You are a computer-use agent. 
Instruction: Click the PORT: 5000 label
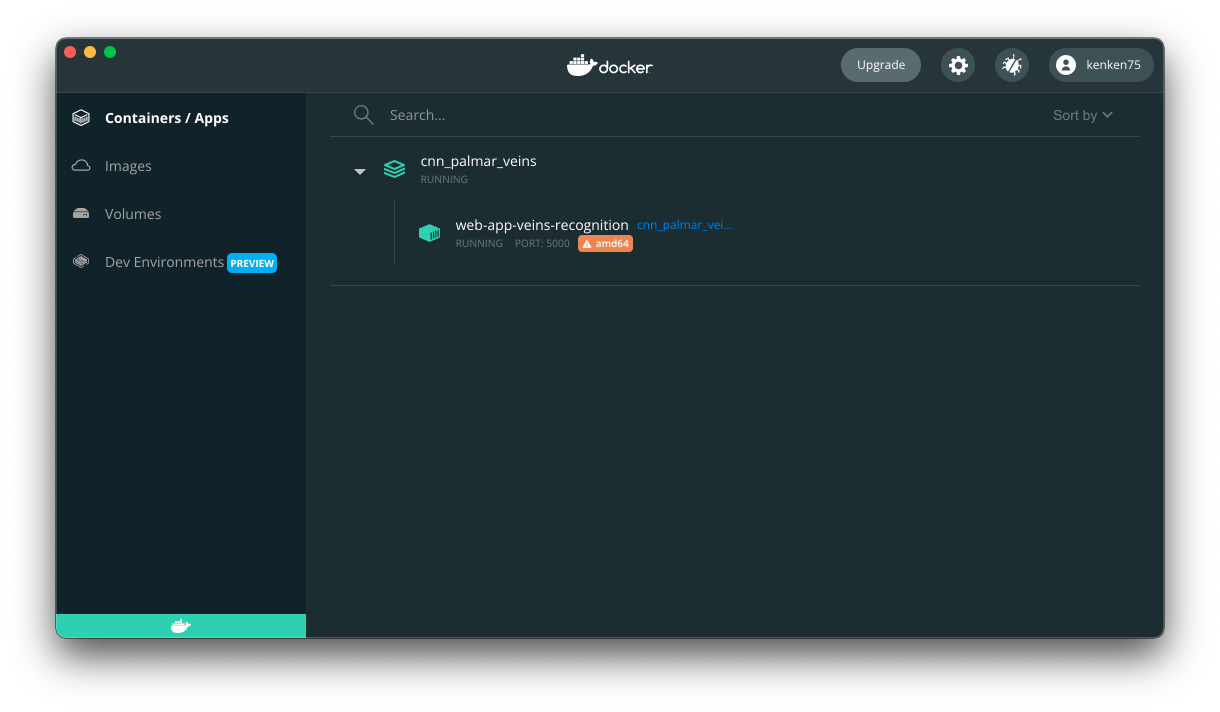(x=542, y=243)
